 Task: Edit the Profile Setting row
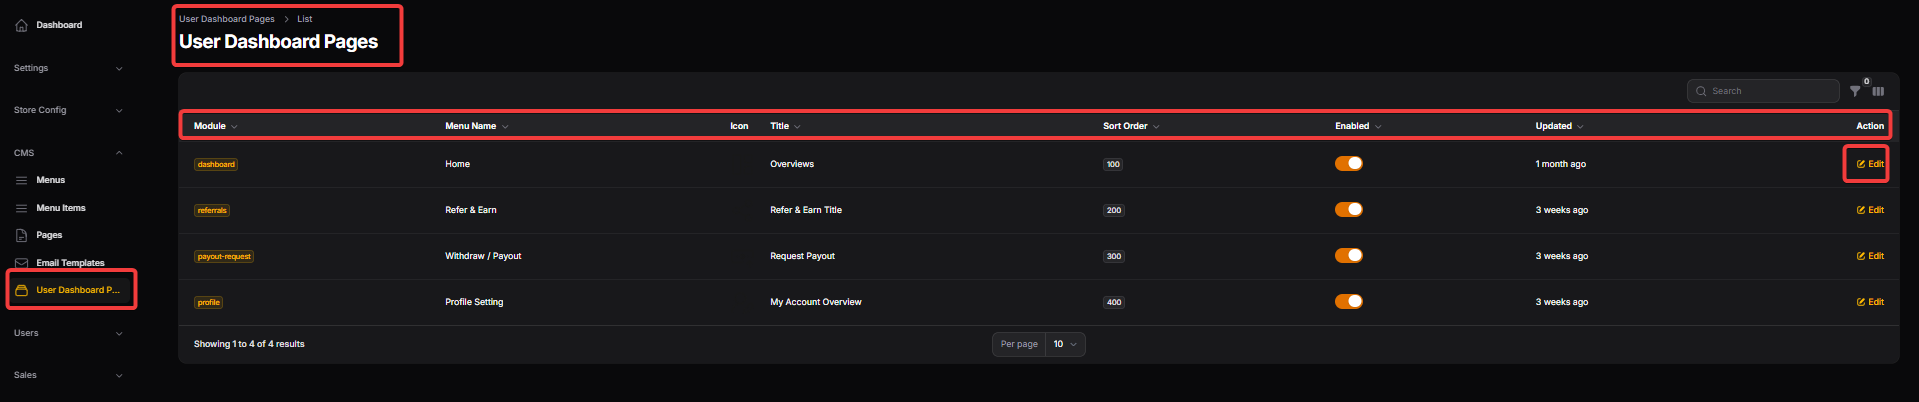(1870, 302)
